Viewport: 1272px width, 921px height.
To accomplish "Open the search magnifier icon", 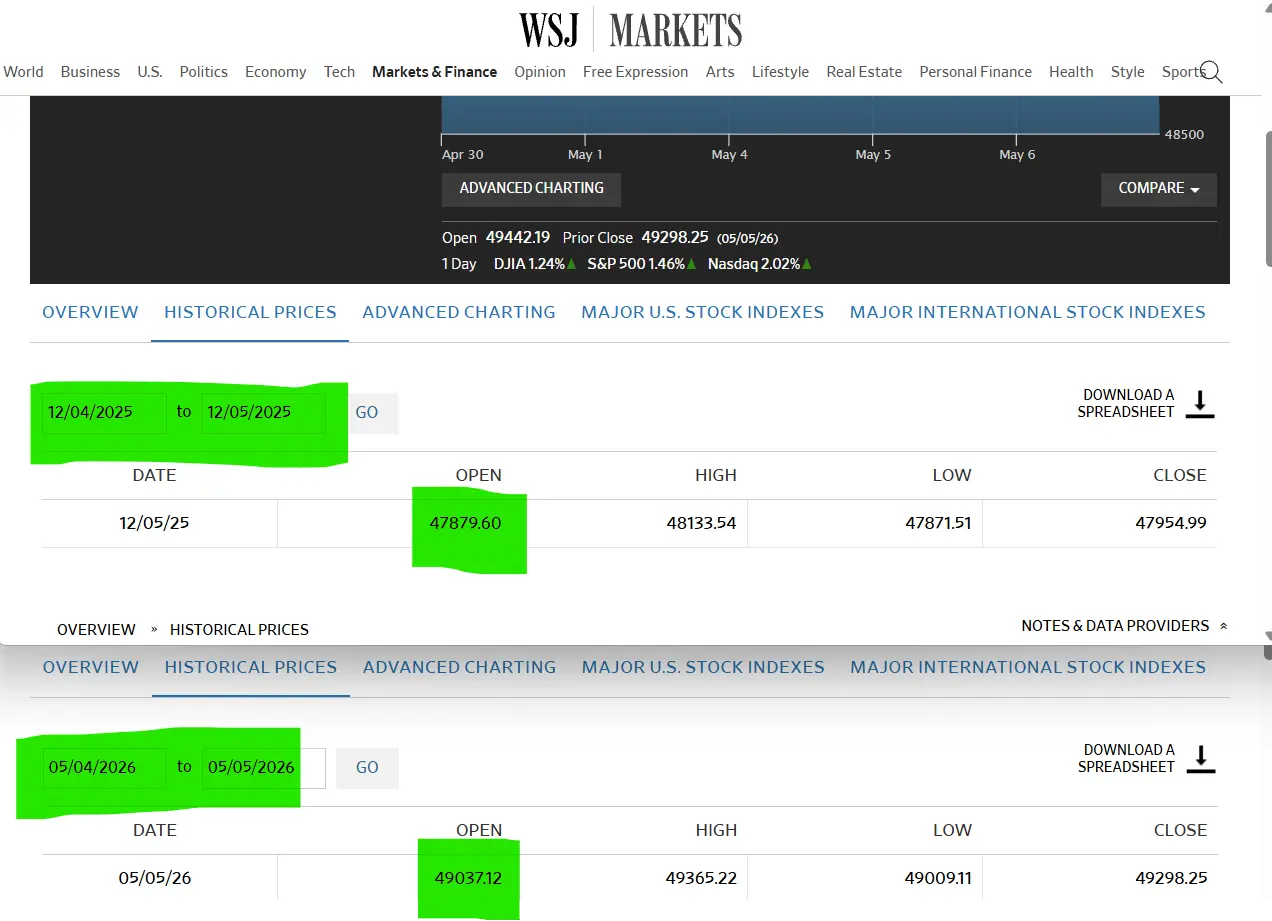I will coord(1210,72).
